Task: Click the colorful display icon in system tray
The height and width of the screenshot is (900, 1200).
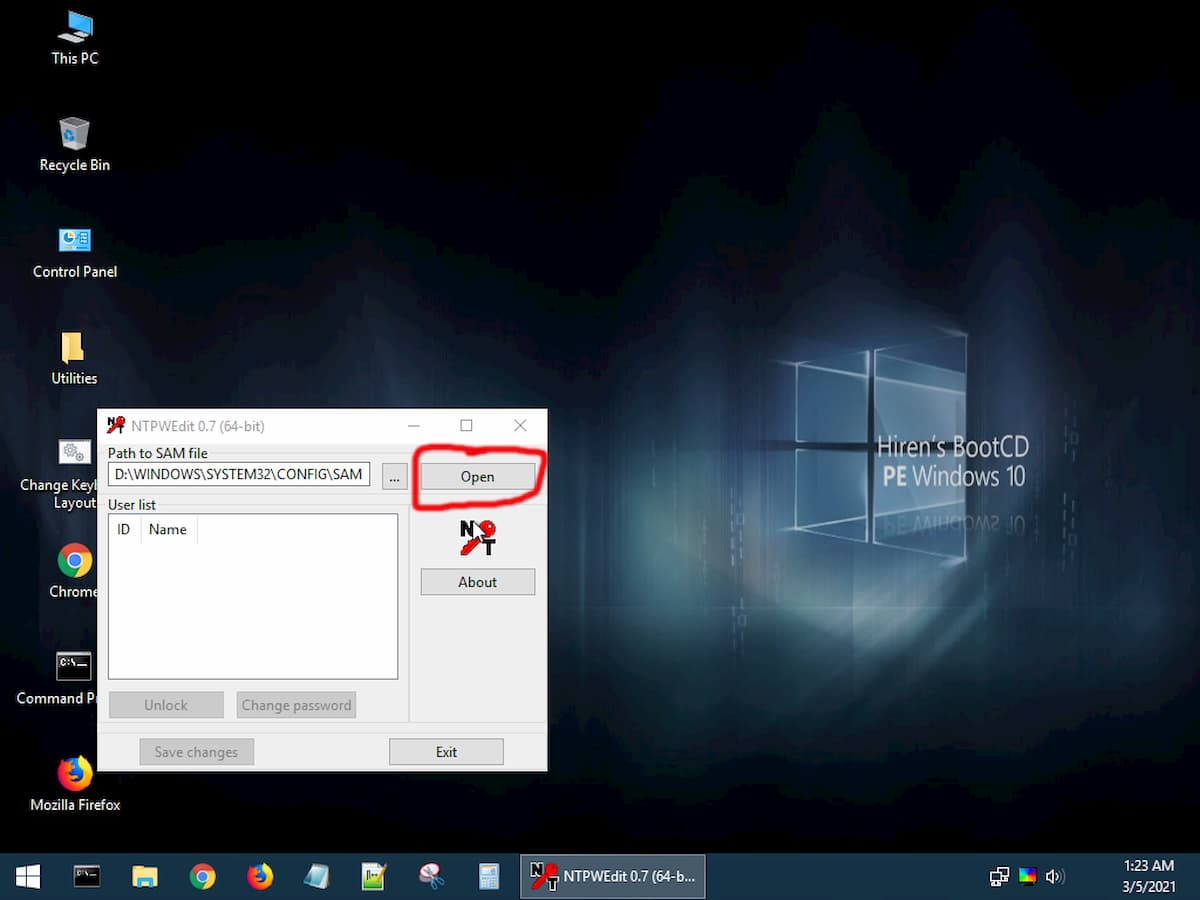Action: pos(1027,877)
